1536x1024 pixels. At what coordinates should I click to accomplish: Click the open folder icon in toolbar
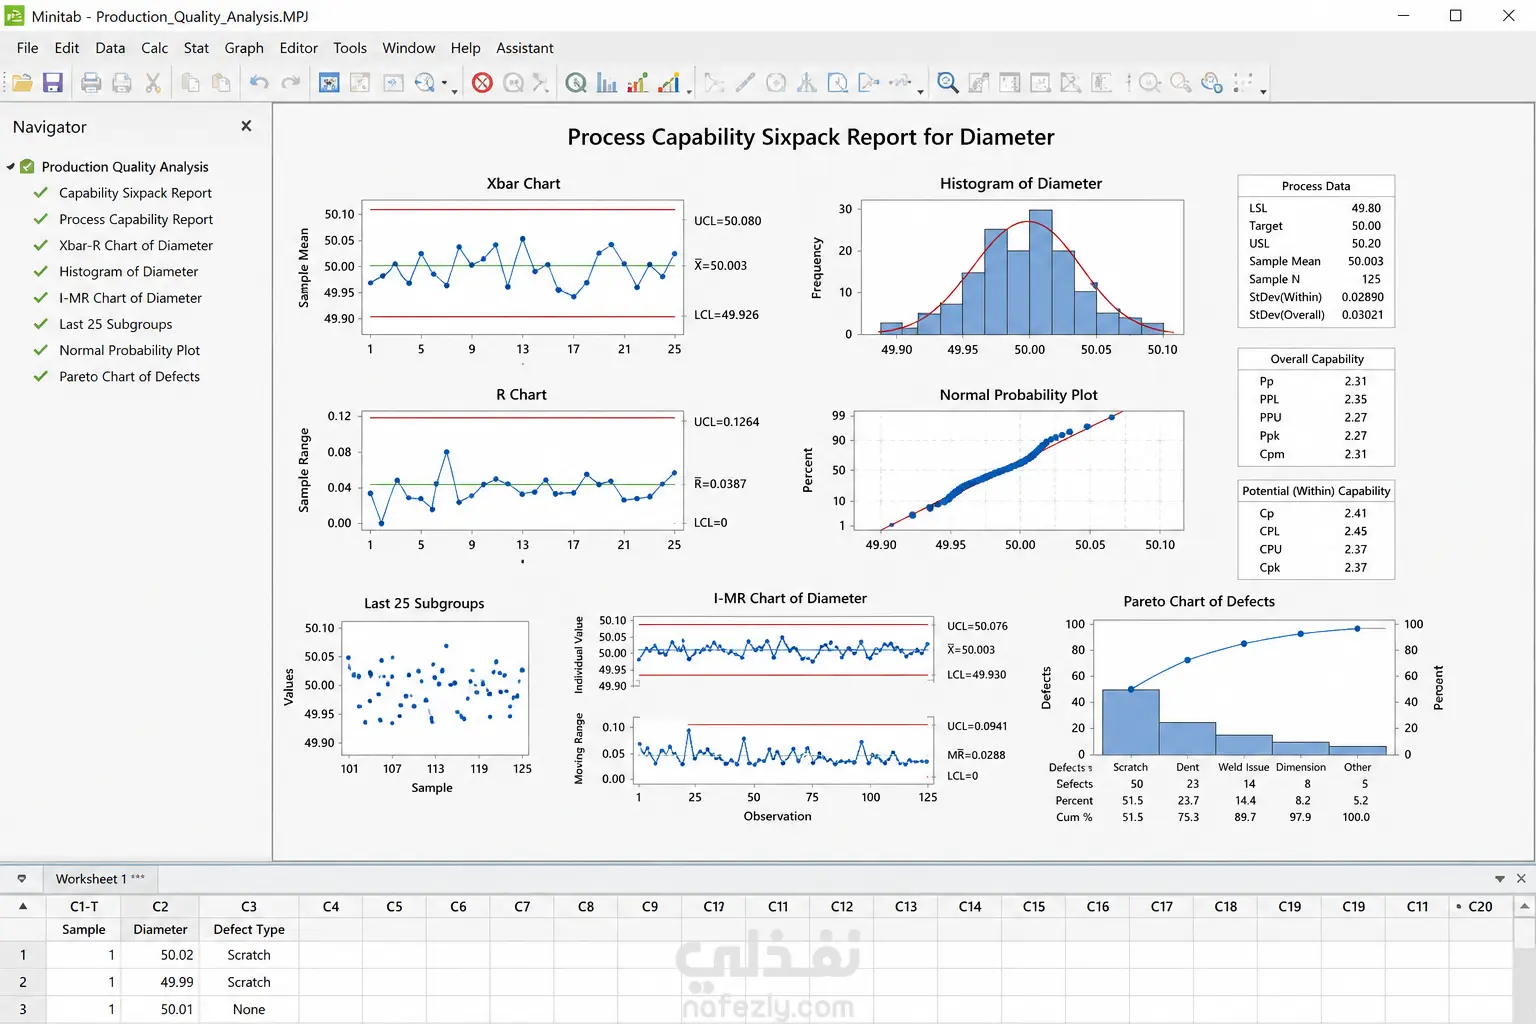22,83
